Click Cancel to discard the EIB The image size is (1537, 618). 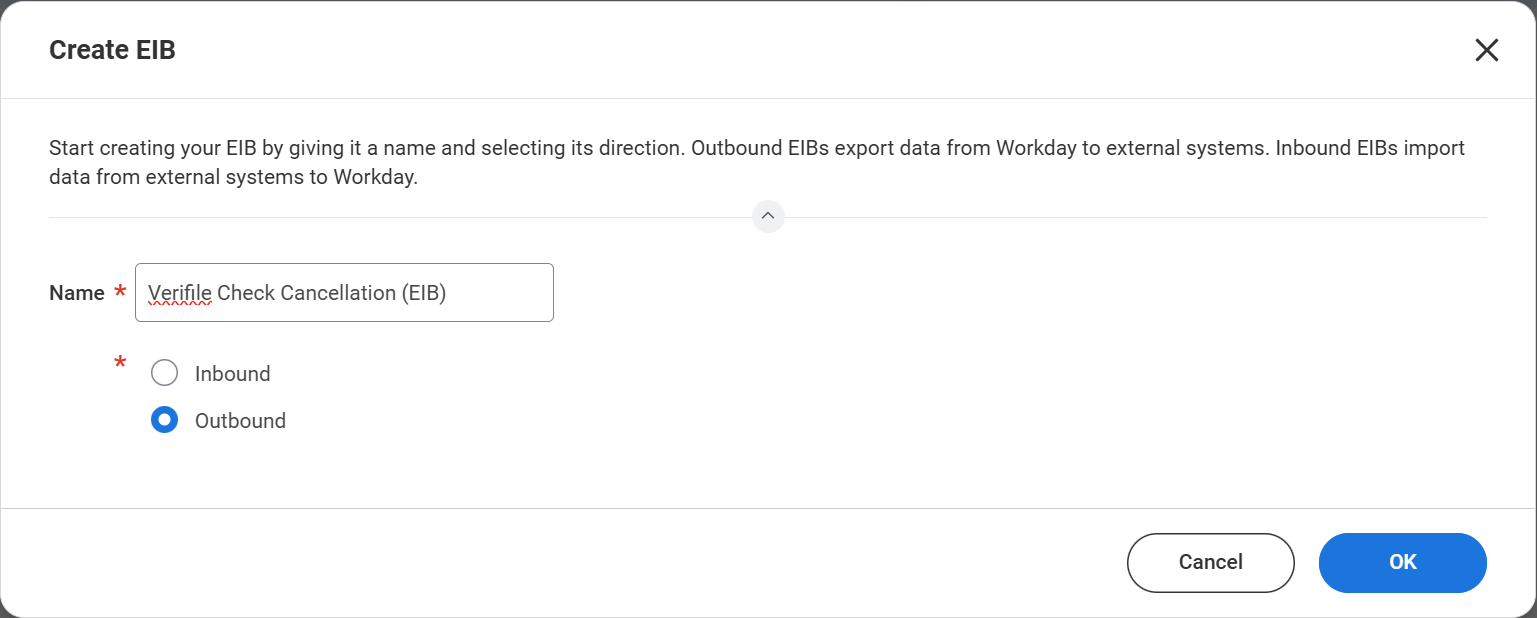pyautogui.click(x=1210, y=562)
